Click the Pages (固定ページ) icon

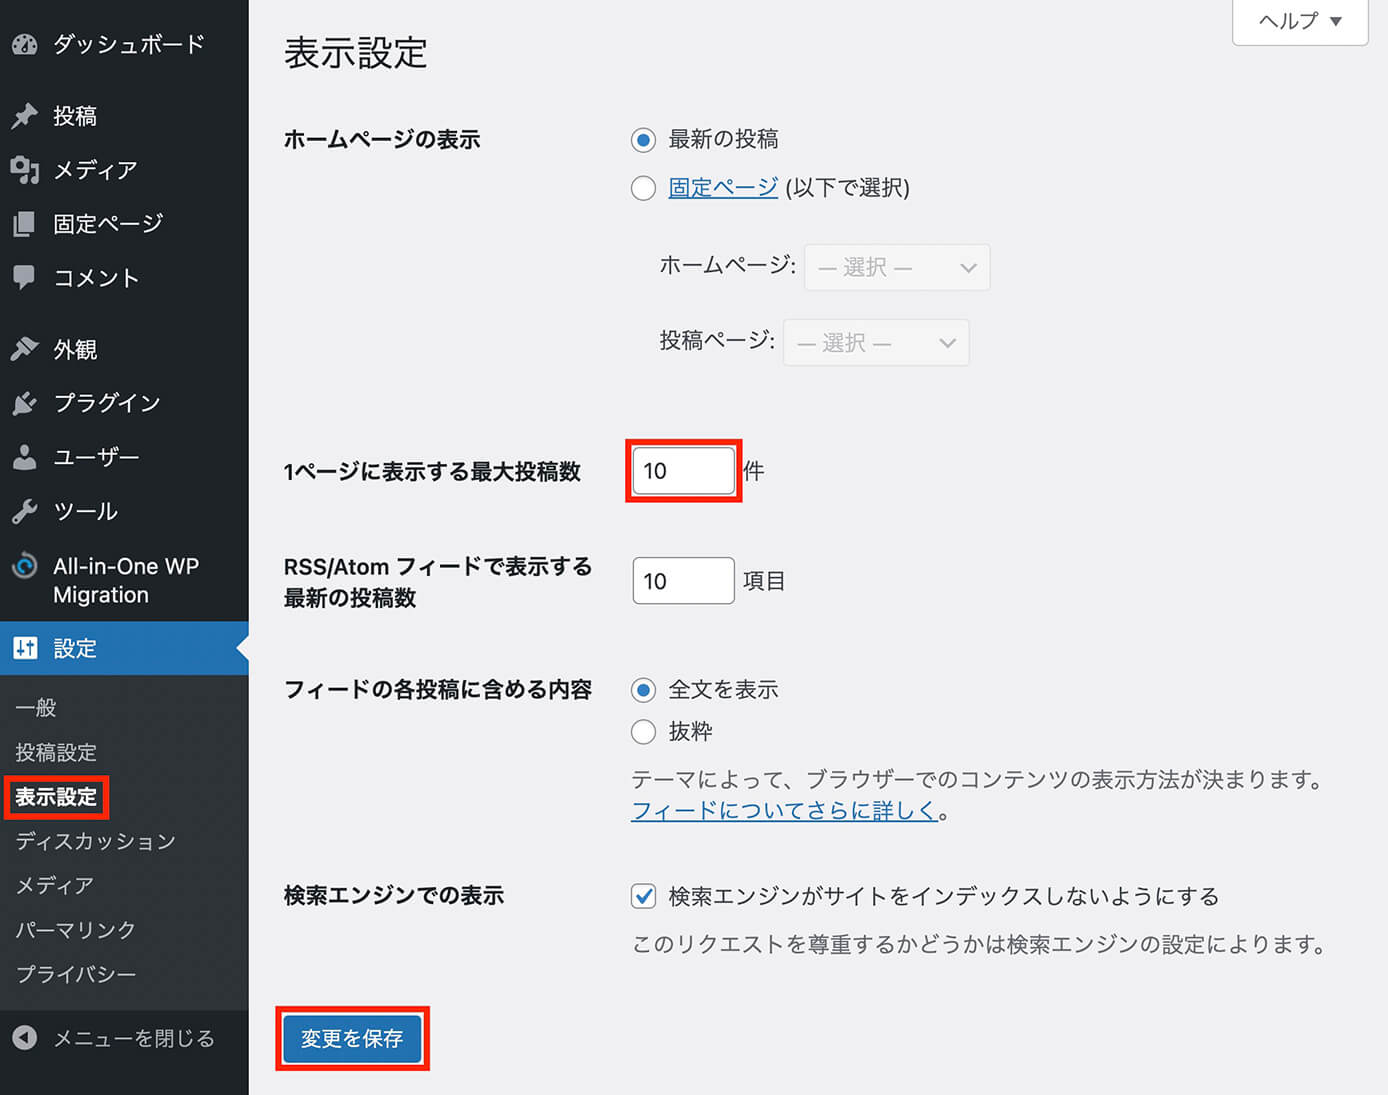pyautogui.click(x=25, y=224)
